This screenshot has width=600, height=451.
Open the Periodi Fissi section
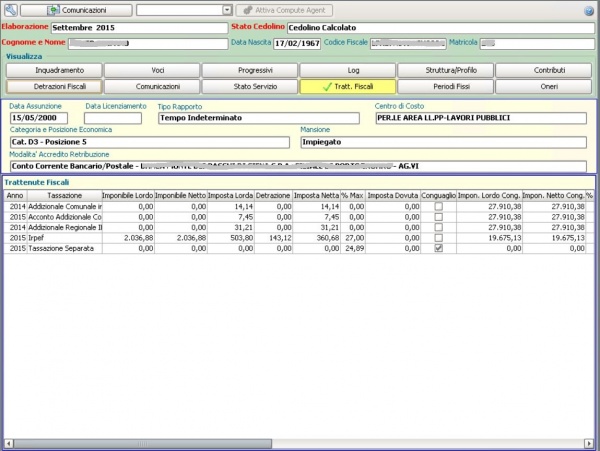click(445, 87)
